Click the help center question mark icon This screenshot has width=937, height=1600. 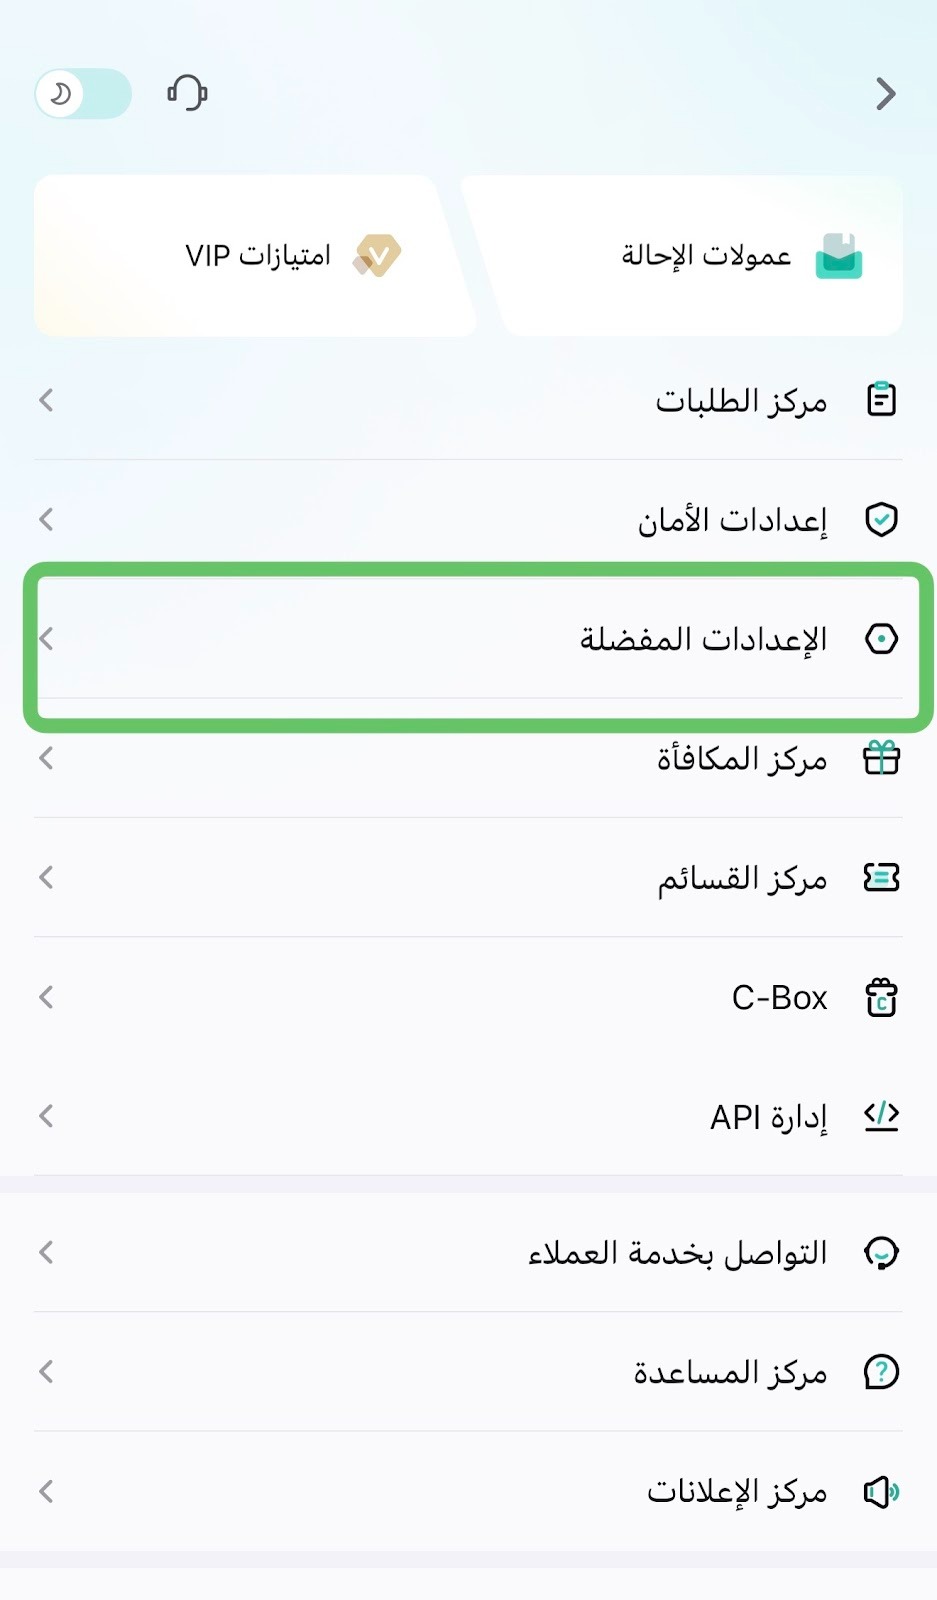pos(881,1372)
